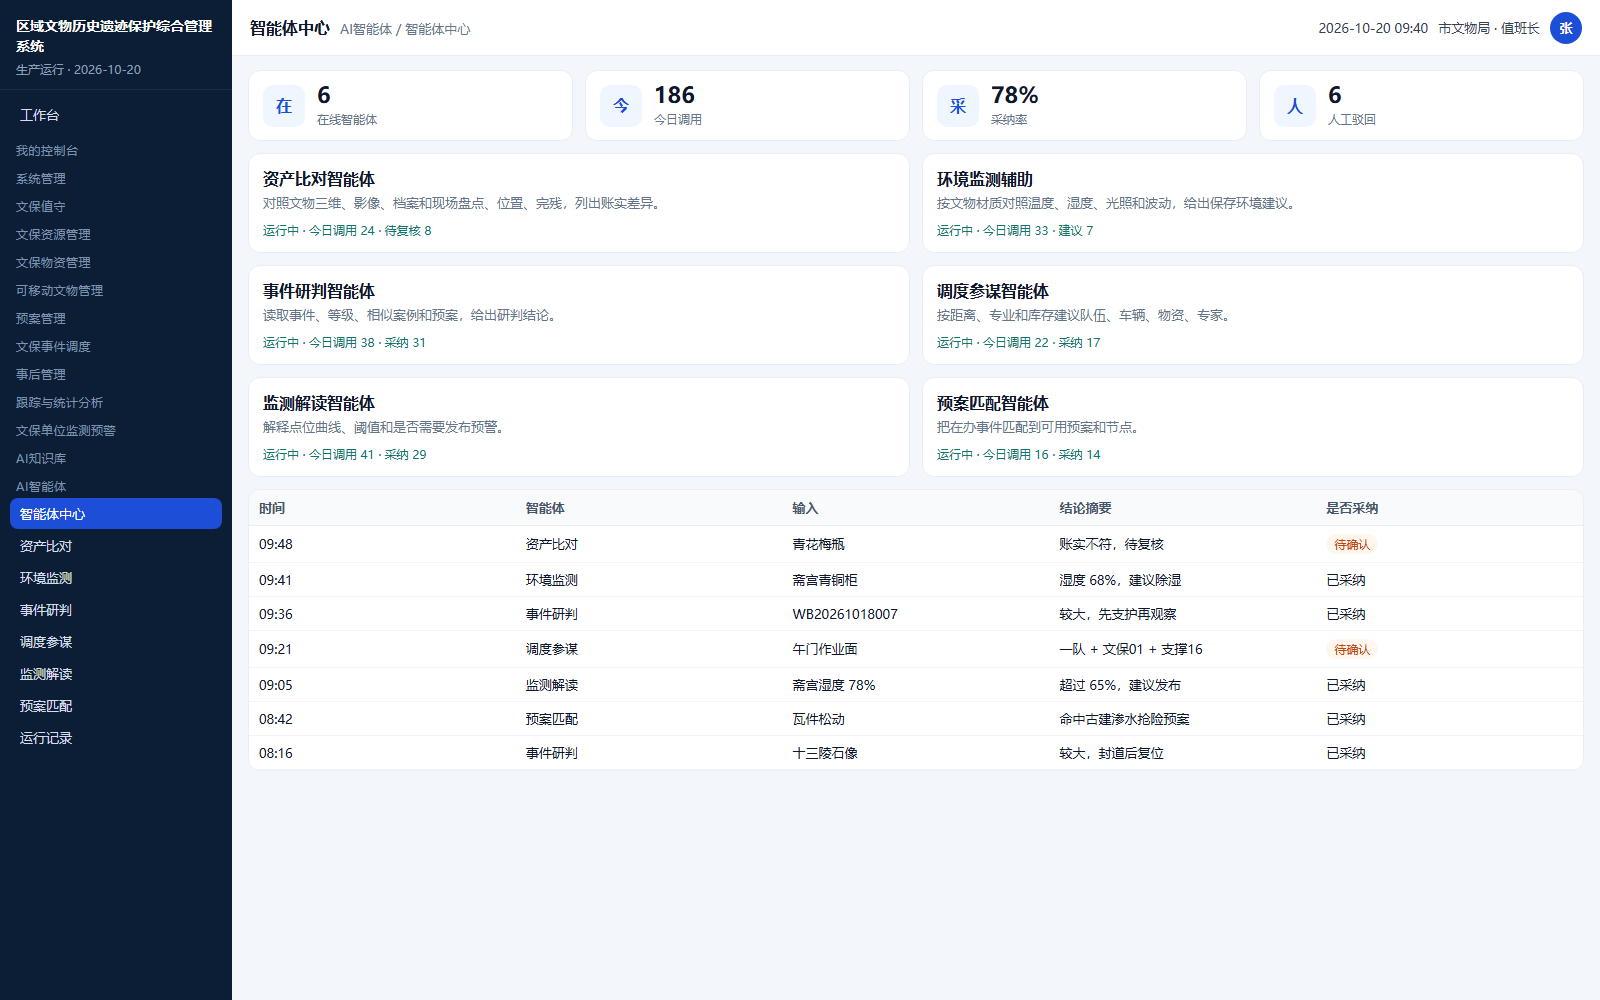The height and width of the screenshot is (1000, 1600).
Task: Click 市文物局 · 值班长 user label
Action: (x=1489, y=28)
